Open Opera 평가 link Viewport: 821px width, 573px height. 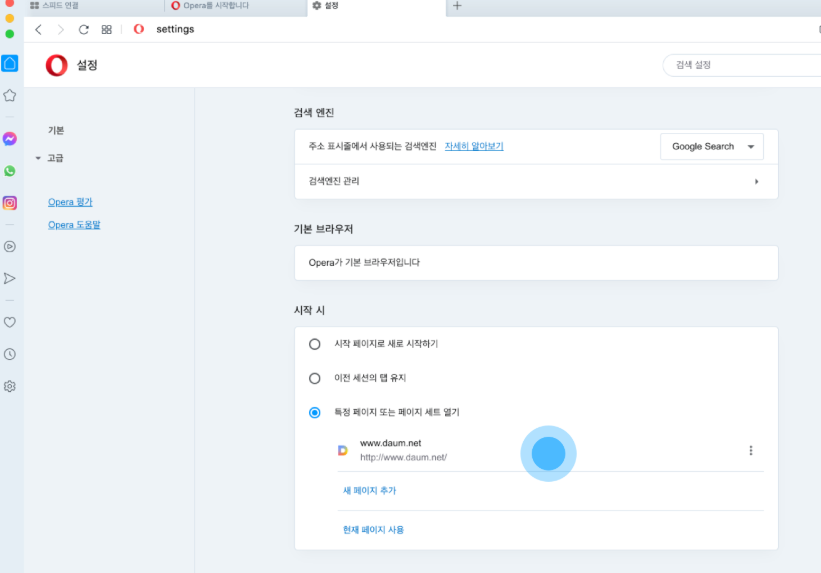click(70, 202)
